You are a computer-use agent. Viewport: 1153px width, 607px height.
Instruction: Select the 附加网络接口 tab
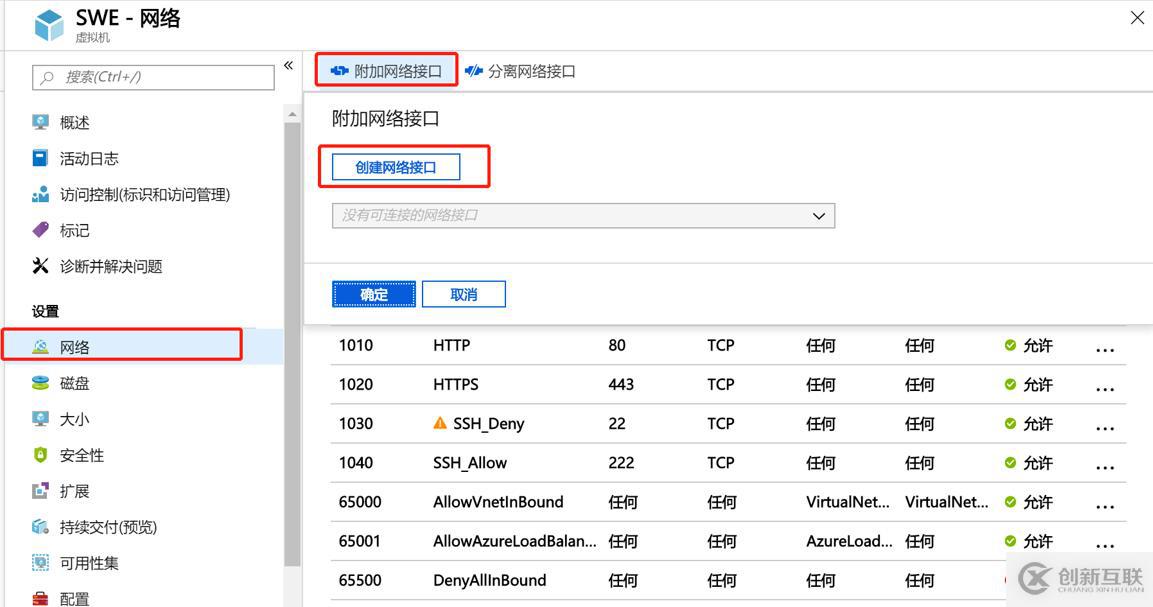(386, 70)
